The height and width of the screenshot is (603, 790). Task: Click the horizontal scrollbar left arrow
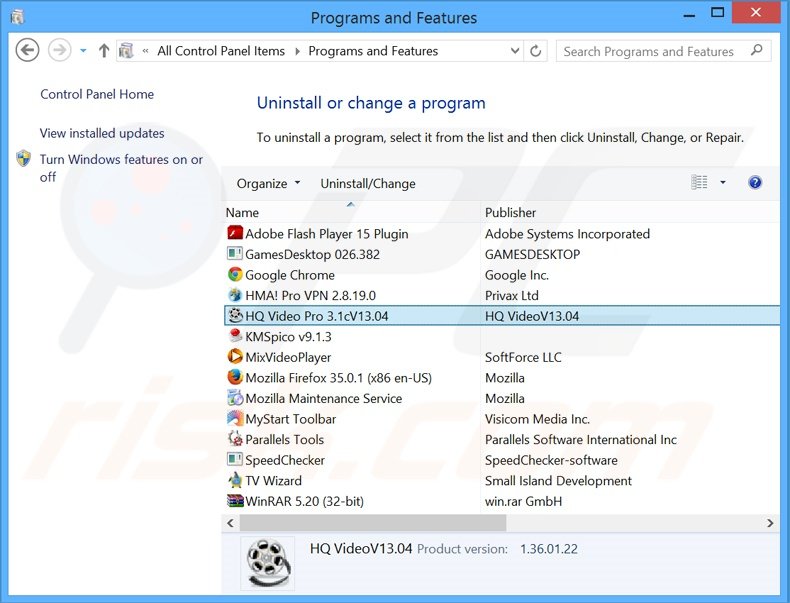(230, 523)
